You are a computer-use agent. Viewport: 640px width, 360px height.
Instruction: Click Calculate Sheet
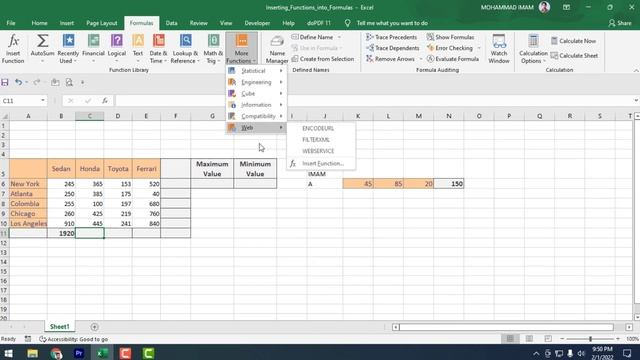(x=574, y=56)
